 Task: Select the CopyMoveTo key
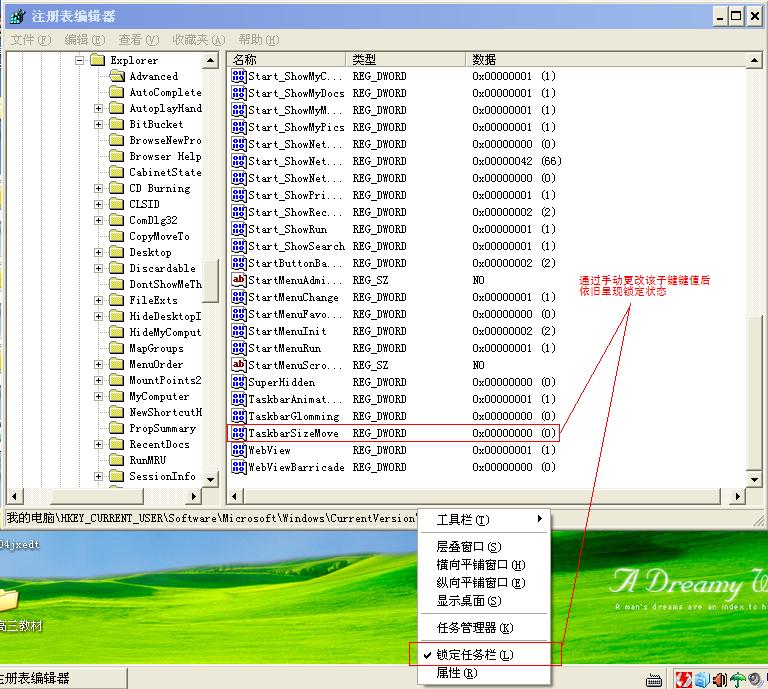(x=159, y=236)
